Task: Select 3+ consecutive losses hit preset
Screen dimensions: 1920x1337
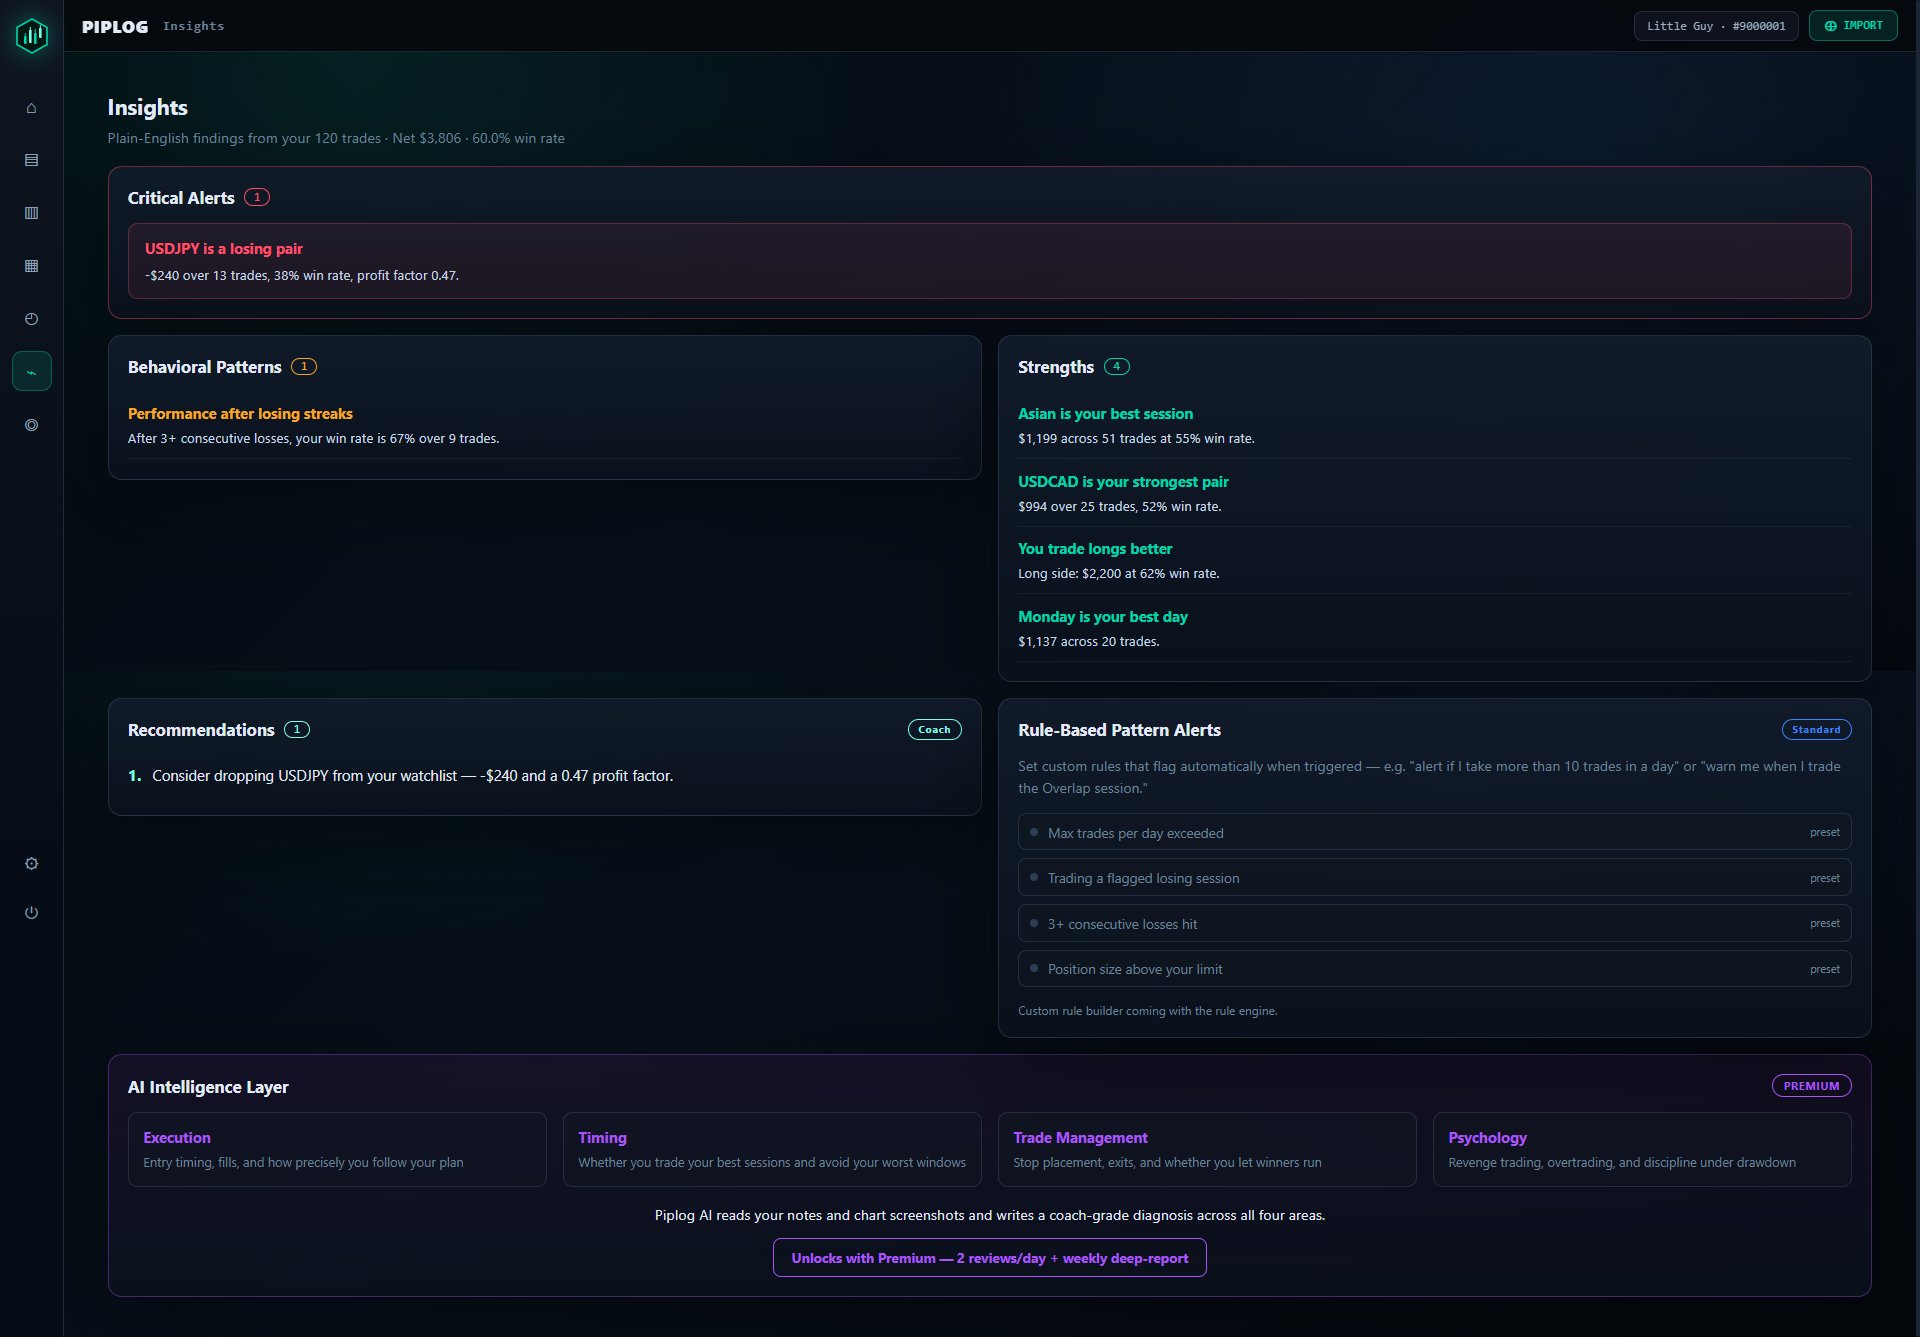Action: pos(1434,923)
